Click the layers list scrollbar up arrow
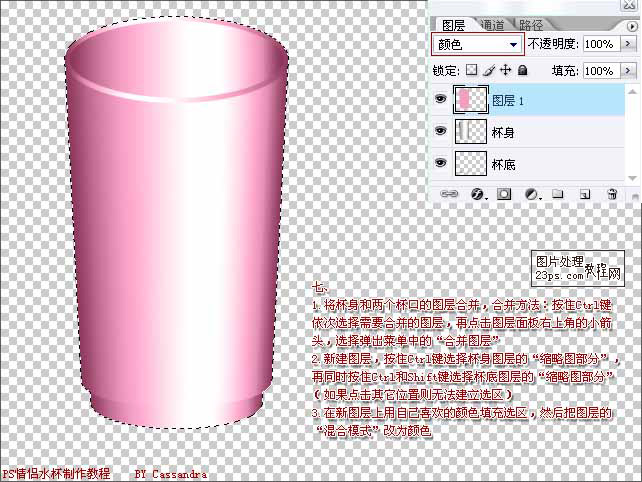Image resolution: width=642 pixels, height=482 pixels. (632, 91)
